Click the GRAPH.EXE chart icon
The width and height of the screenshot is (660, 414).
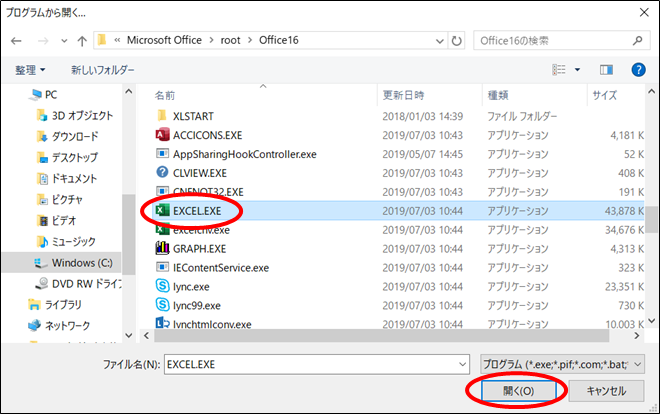click(x=162, y=248)
